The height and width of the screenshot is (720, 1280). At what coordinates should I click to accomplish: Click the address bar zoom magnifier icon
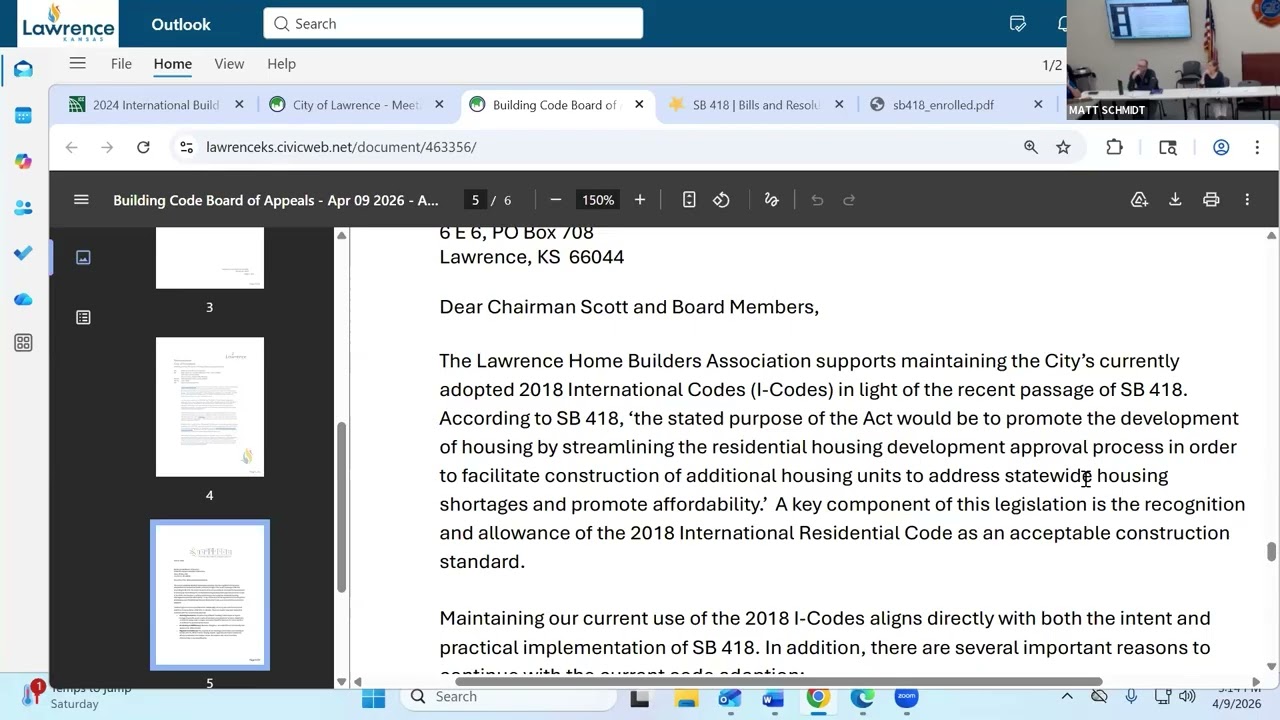pyautogui.click(x=1030, y=147)
